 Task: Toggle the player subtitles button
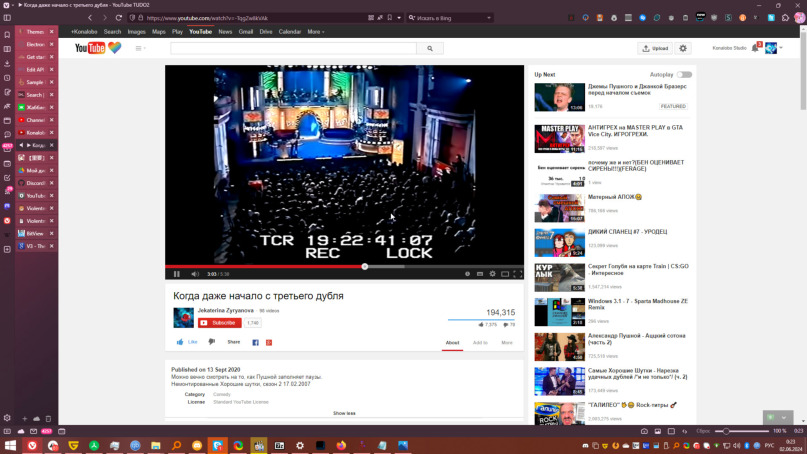480,274
